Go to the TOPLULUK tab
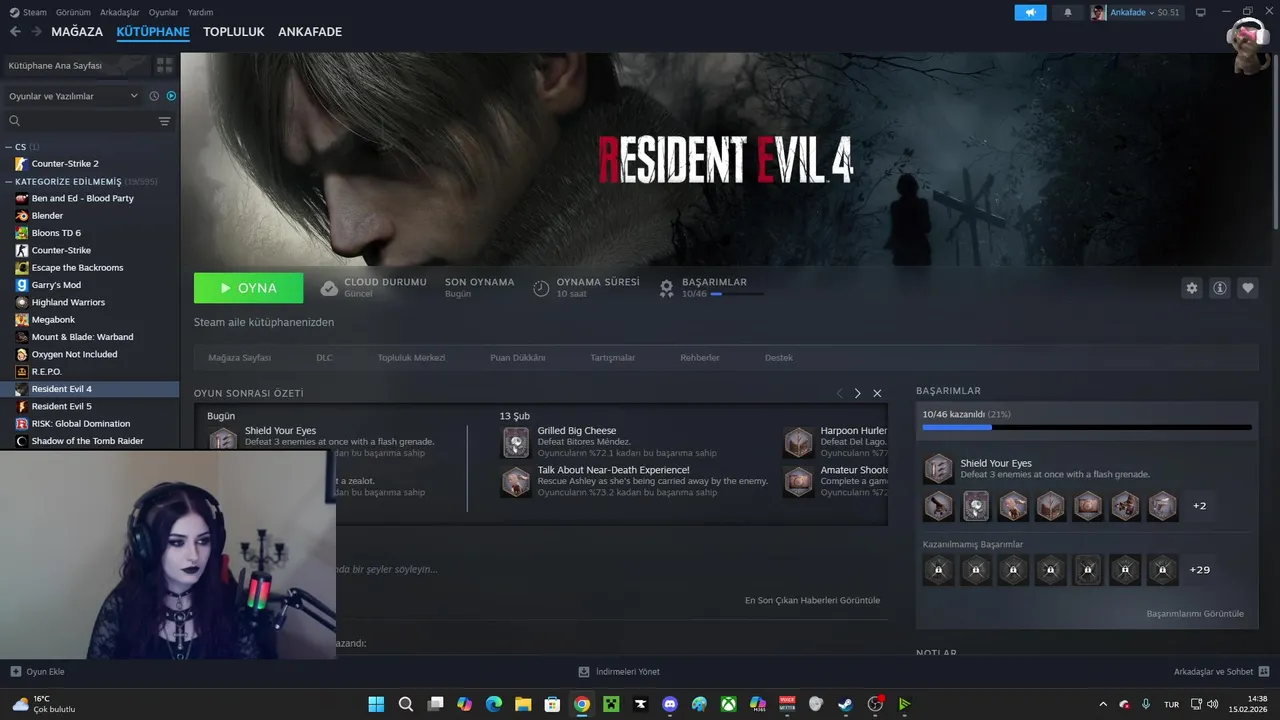 pyautogui.click(x=234, y=32)
